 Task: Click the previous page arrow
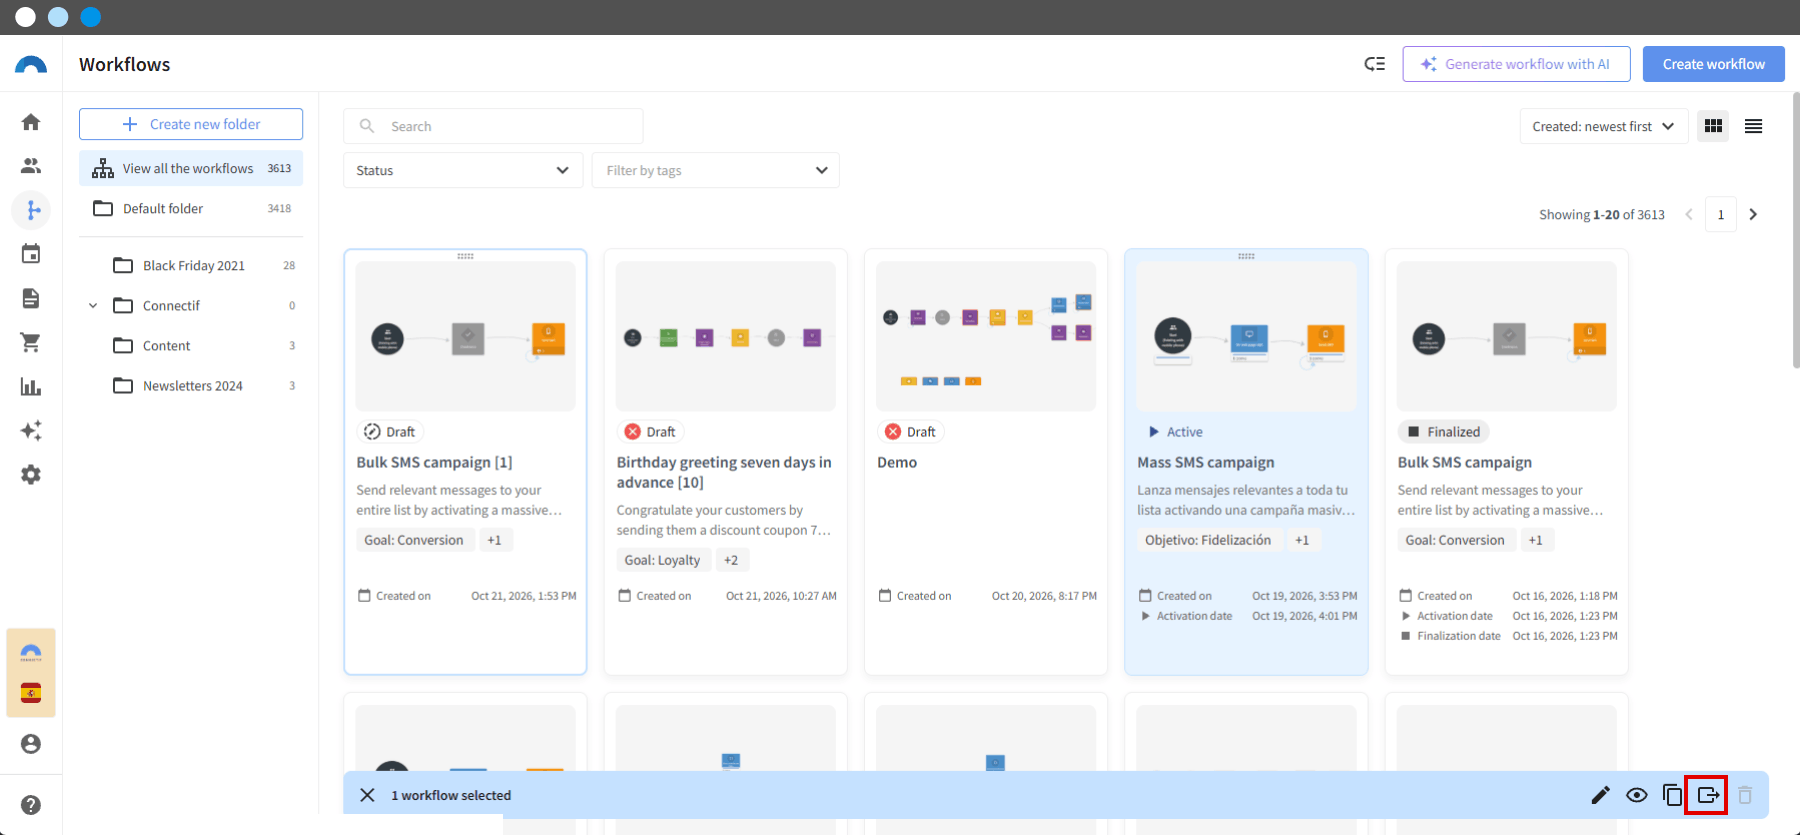click(x=1689, y=214)
